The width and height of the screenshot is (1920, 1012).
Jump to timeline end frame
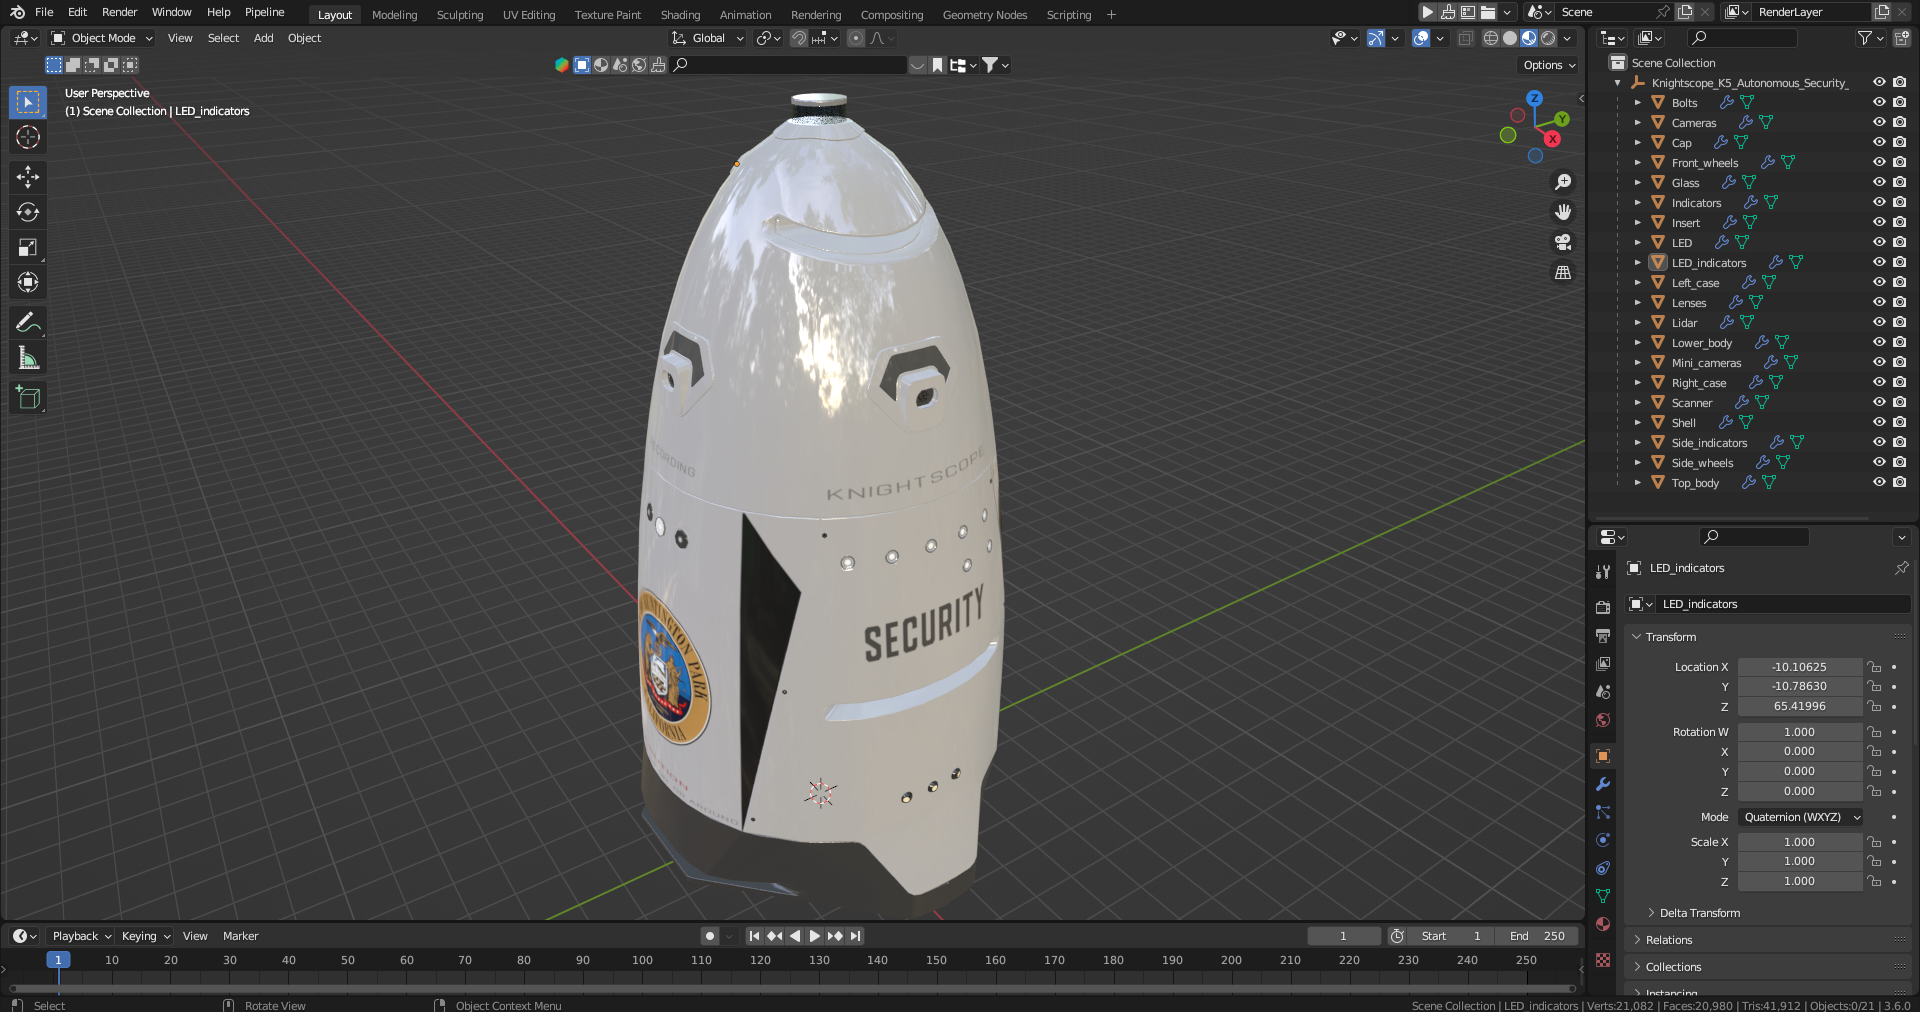tap(856, 936)
